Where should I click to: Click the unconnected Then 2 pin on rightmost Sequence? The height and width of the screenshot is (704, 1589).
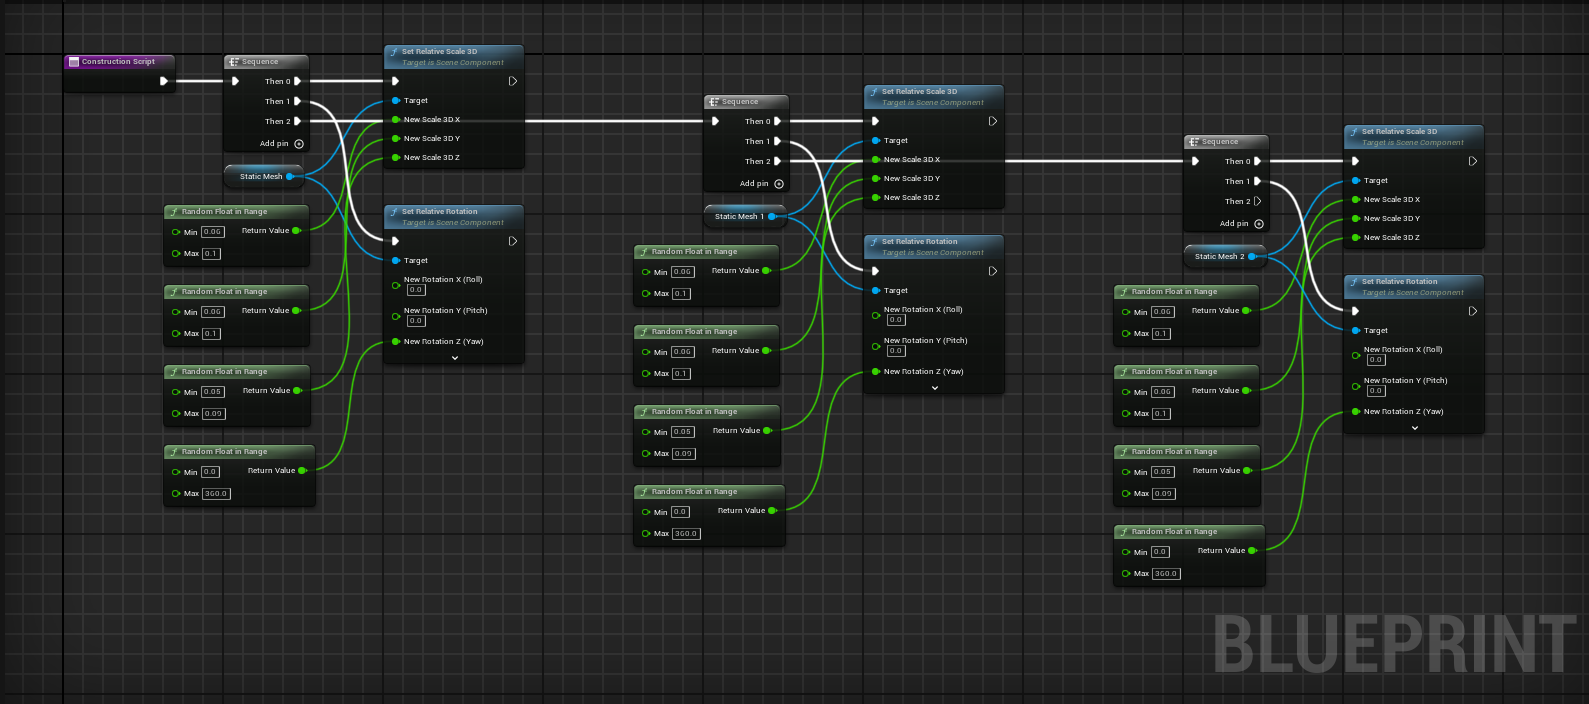click(x=1257, y=201)
